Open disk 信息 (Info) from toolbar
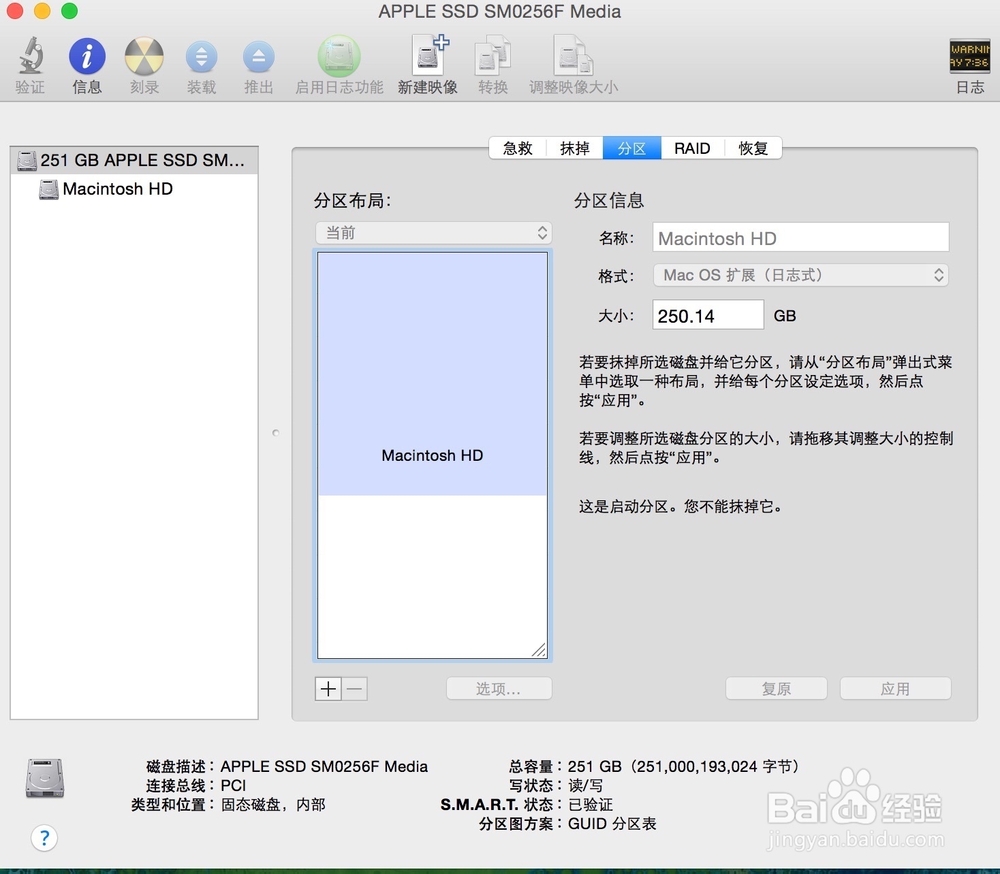Image resolution: width=1000 pixels, height=874 pixels. [86, 62]
